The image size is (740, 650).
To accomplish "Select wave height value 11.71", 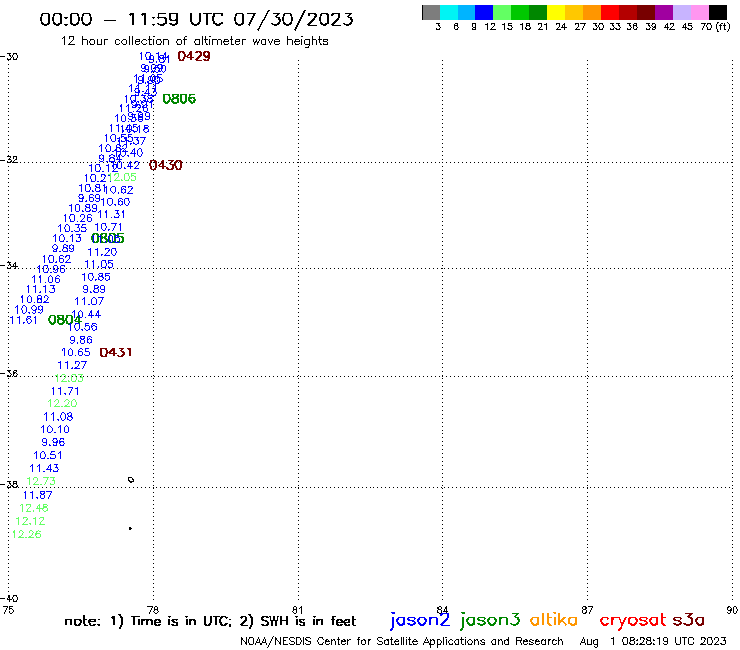I will point(65,391).
